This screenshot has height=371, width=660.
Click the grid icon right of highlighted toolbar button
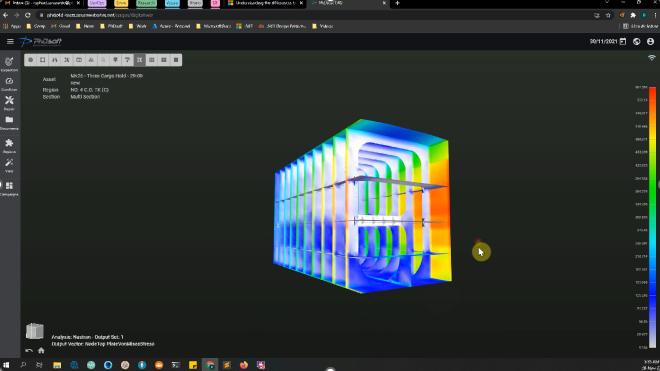click(152, 60)
